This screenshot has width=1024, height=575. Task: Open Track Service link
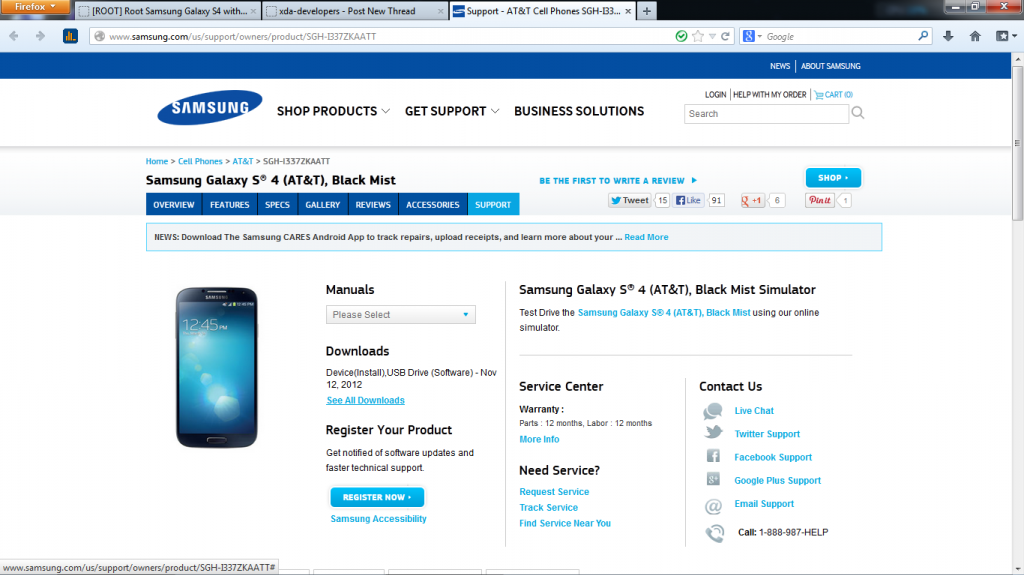[x=549, y=507]
